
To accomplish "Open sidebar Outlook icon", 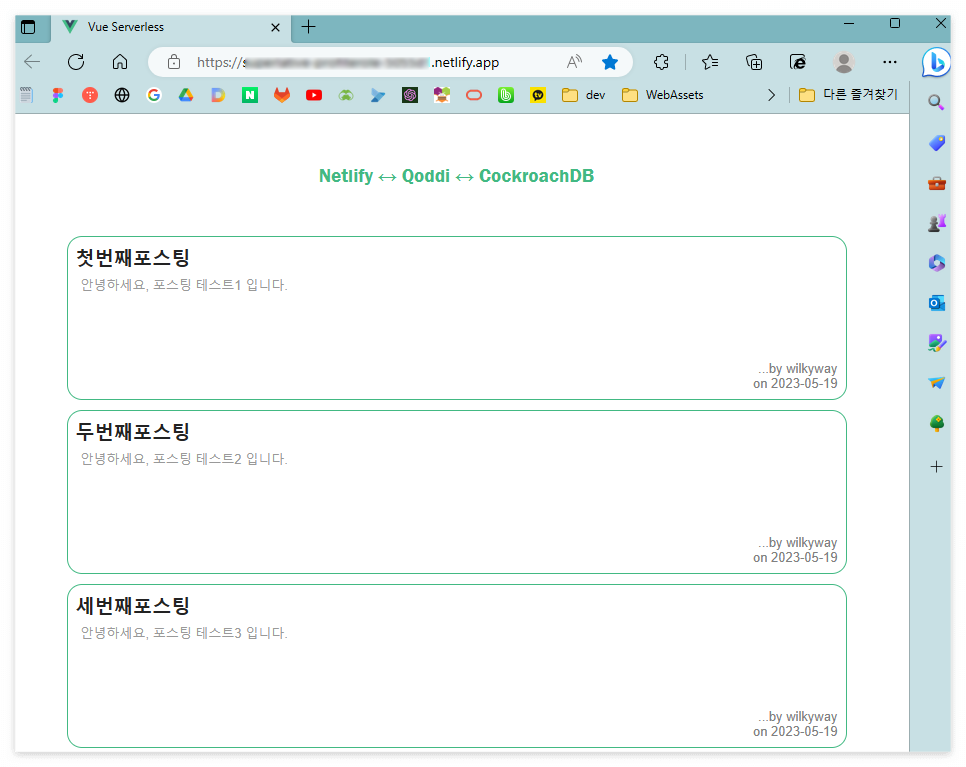I will point(936,302).
